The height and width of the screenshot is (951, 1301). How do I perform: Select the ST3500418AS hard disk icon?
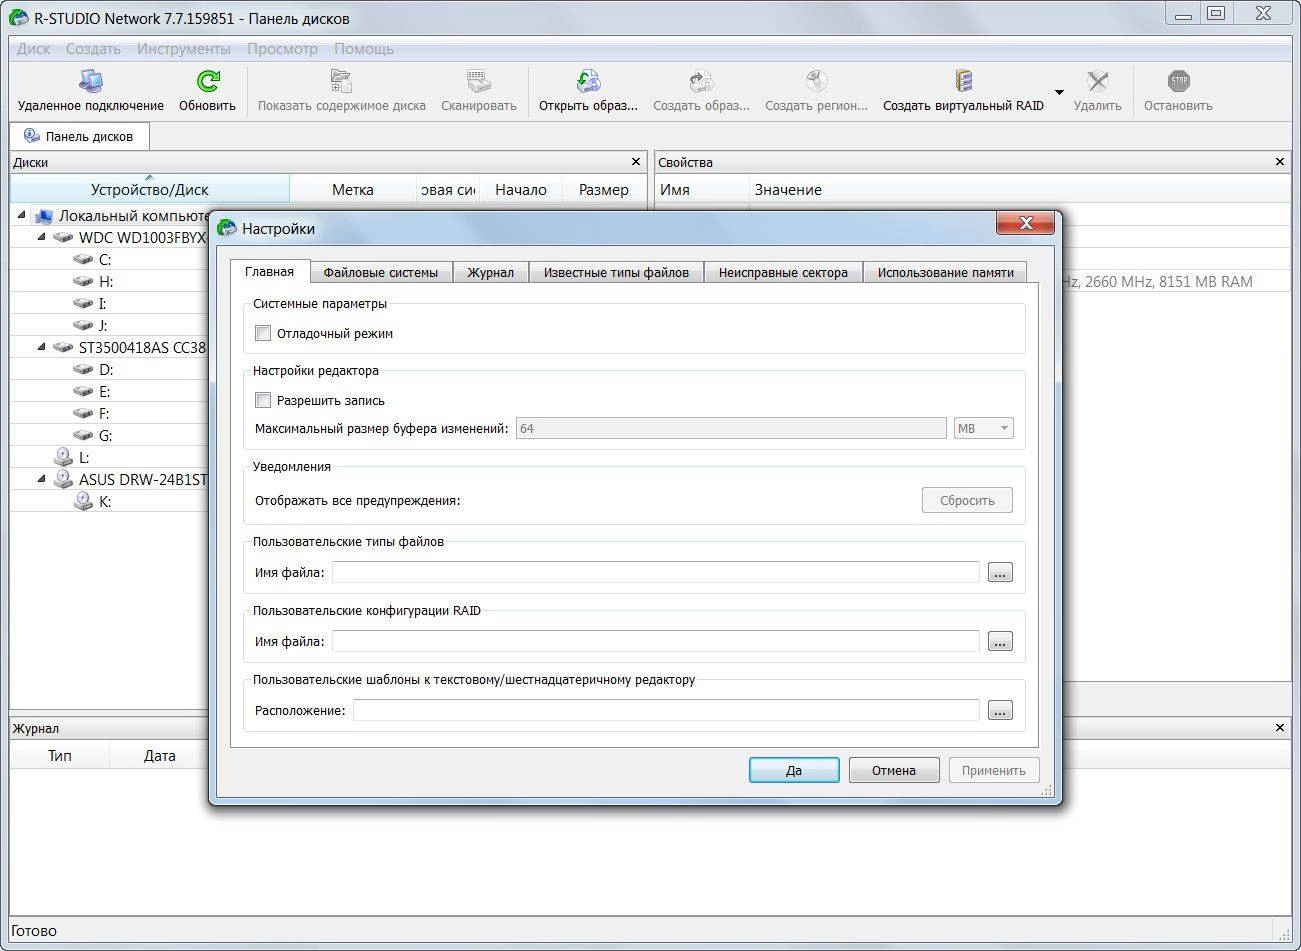point(63,347)
